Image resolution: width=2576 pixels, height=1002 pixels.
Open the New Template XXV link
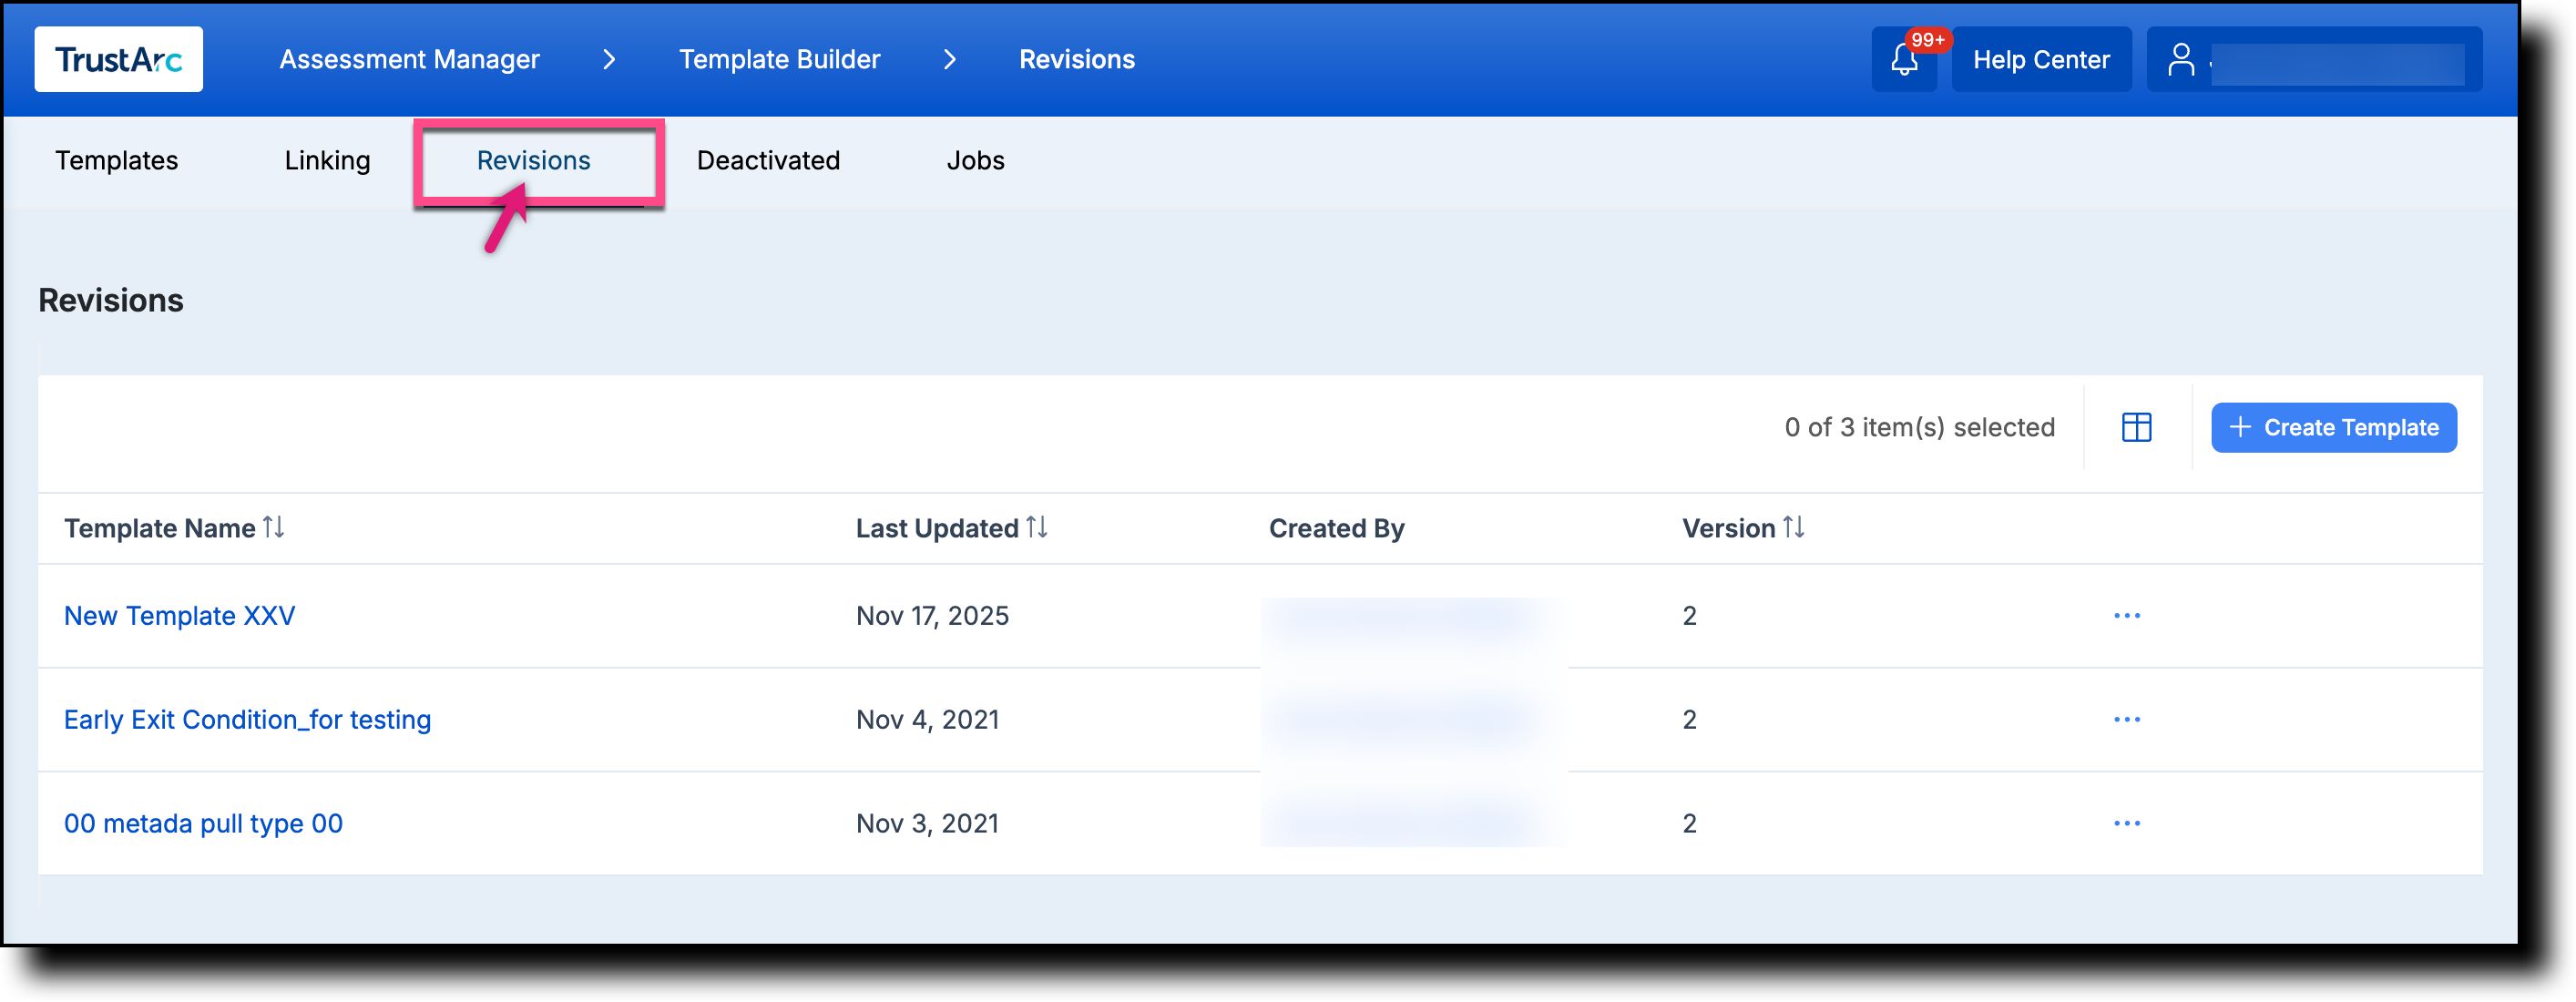tap(179, 616)
